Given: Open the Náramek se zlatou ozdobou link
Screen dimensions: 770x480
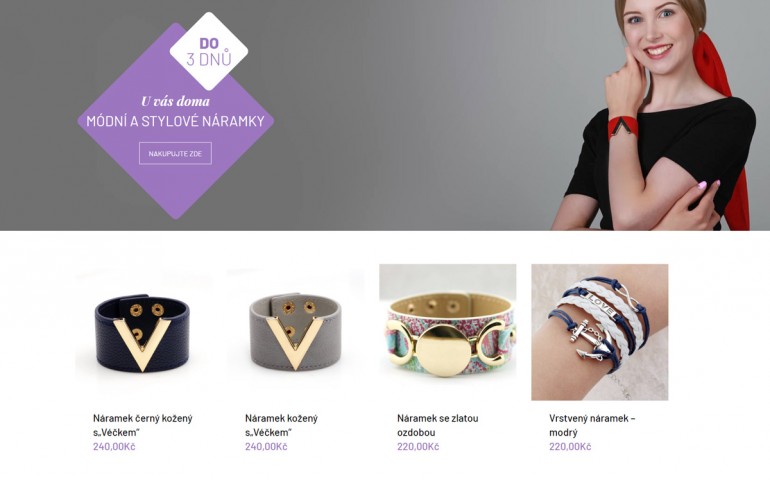Looking at the screenshot, I should tap(438, 425).
